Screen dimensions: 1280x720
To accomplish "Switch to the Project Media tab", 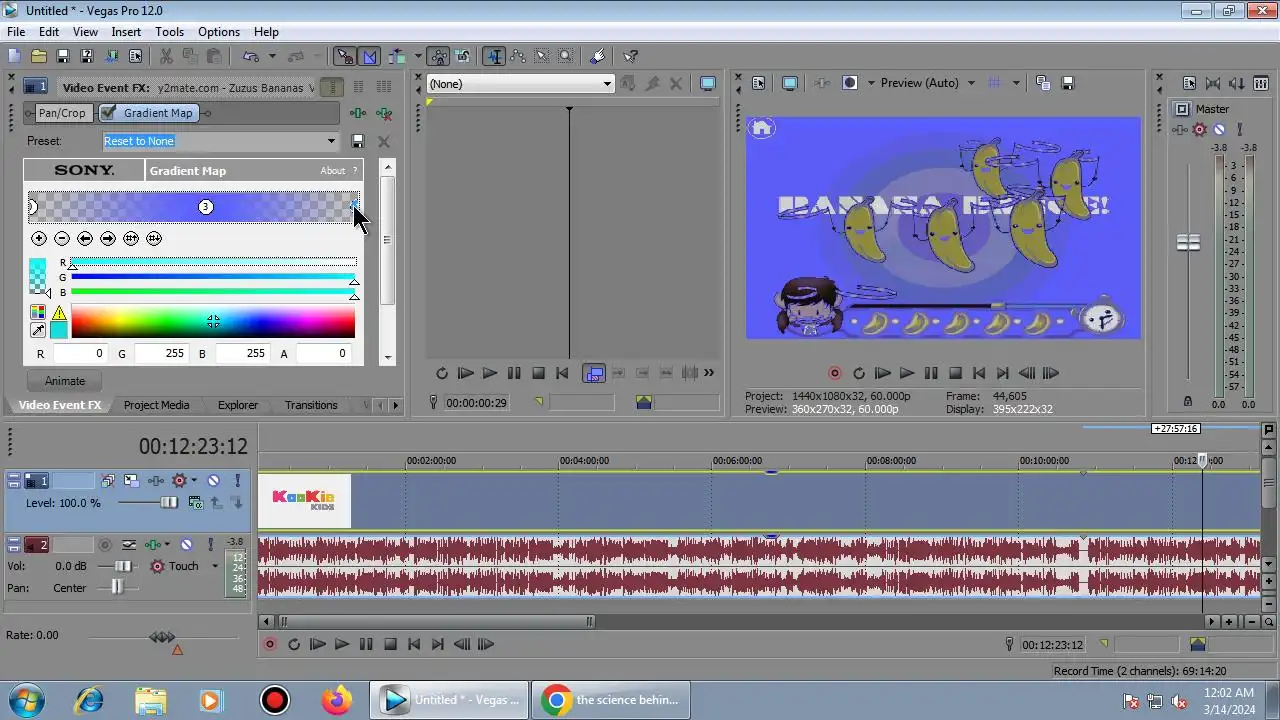I will click(156, 406).
